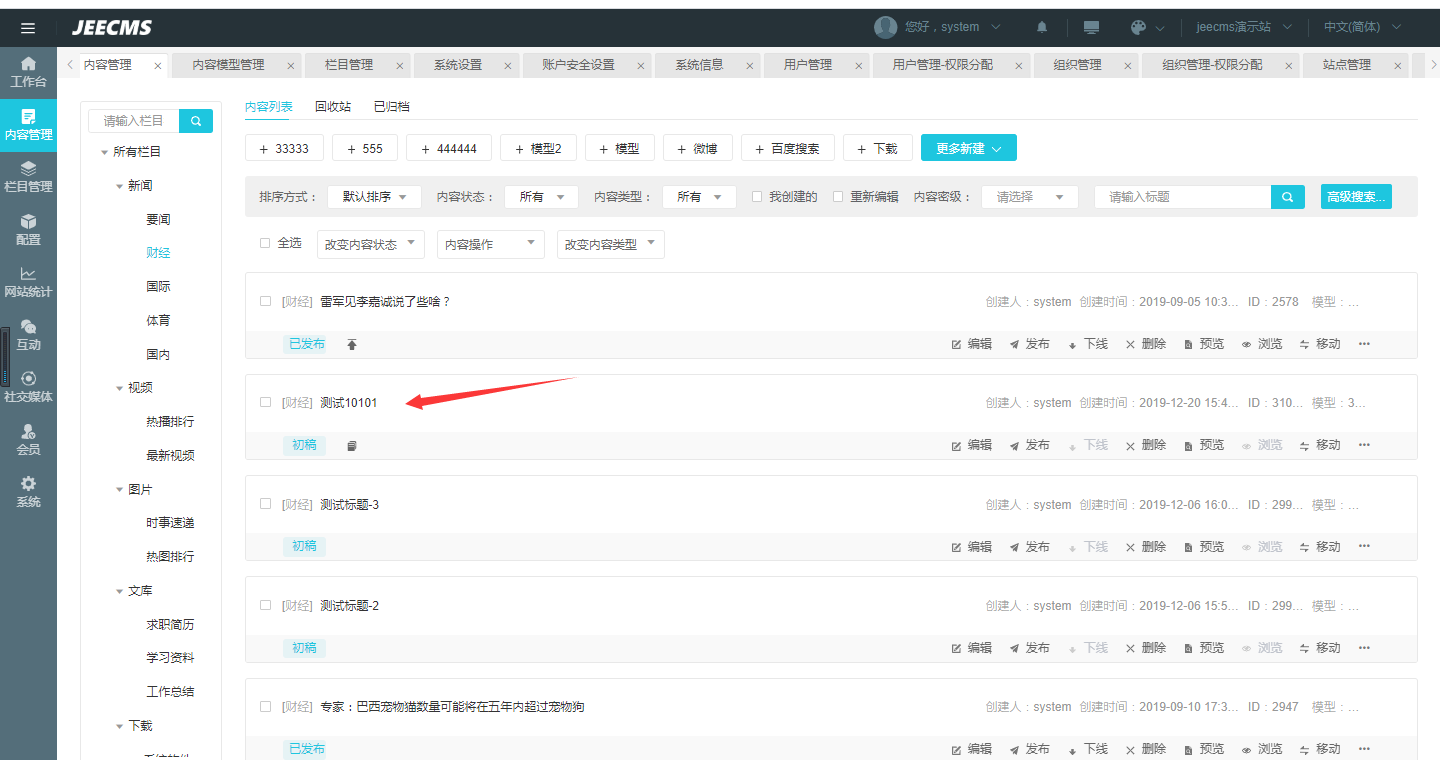
Task: Click the monitor icon in top header
Action: click(x=1091, y=27)
